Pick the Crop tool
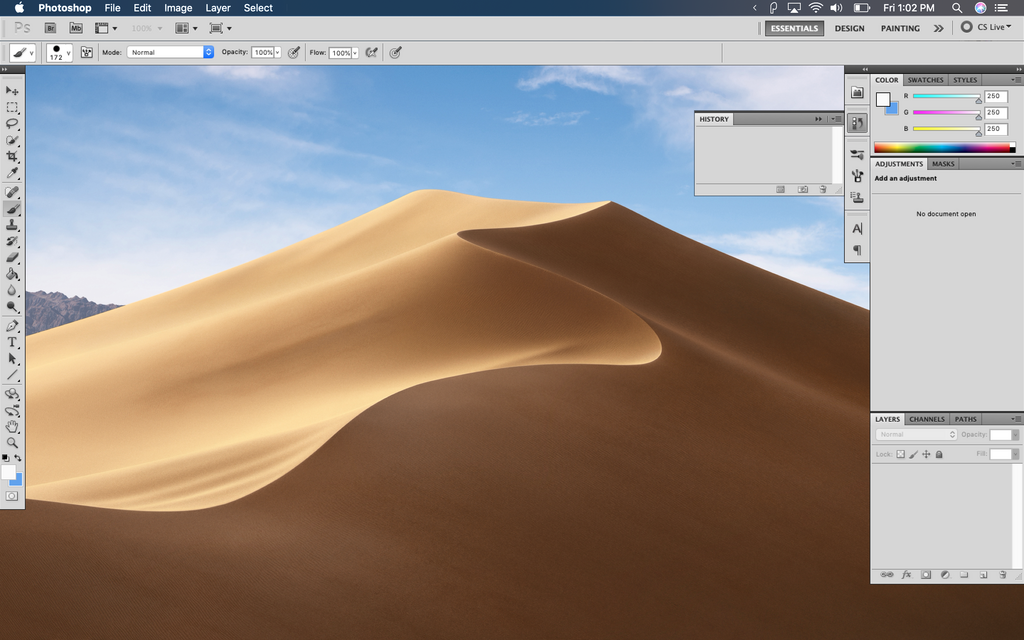The image size is (1024, 640). (12, 157)
